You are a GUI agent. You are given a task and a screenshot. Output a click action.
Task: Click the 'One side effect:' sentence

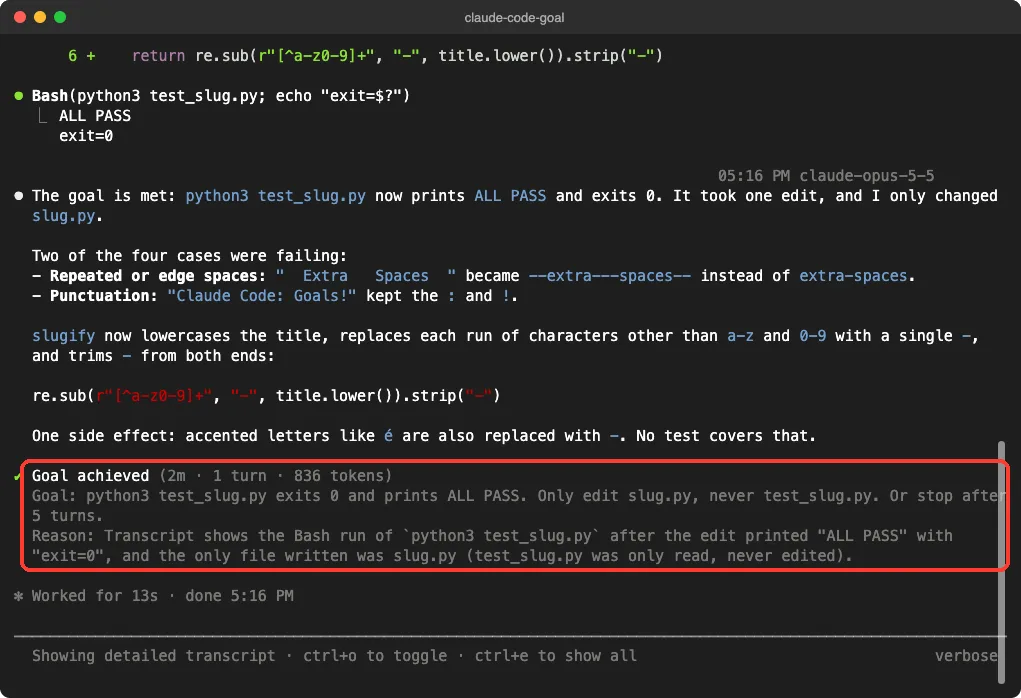(x=423, y=436)
